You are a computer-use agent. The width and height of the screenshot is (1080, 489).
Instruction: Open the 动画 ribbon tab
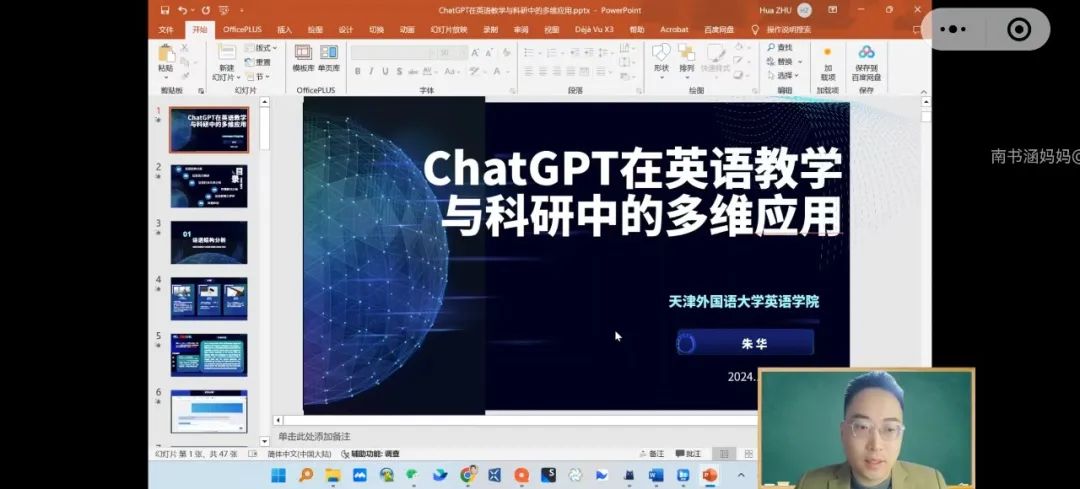pyautogui.click(x=407, y=30)
